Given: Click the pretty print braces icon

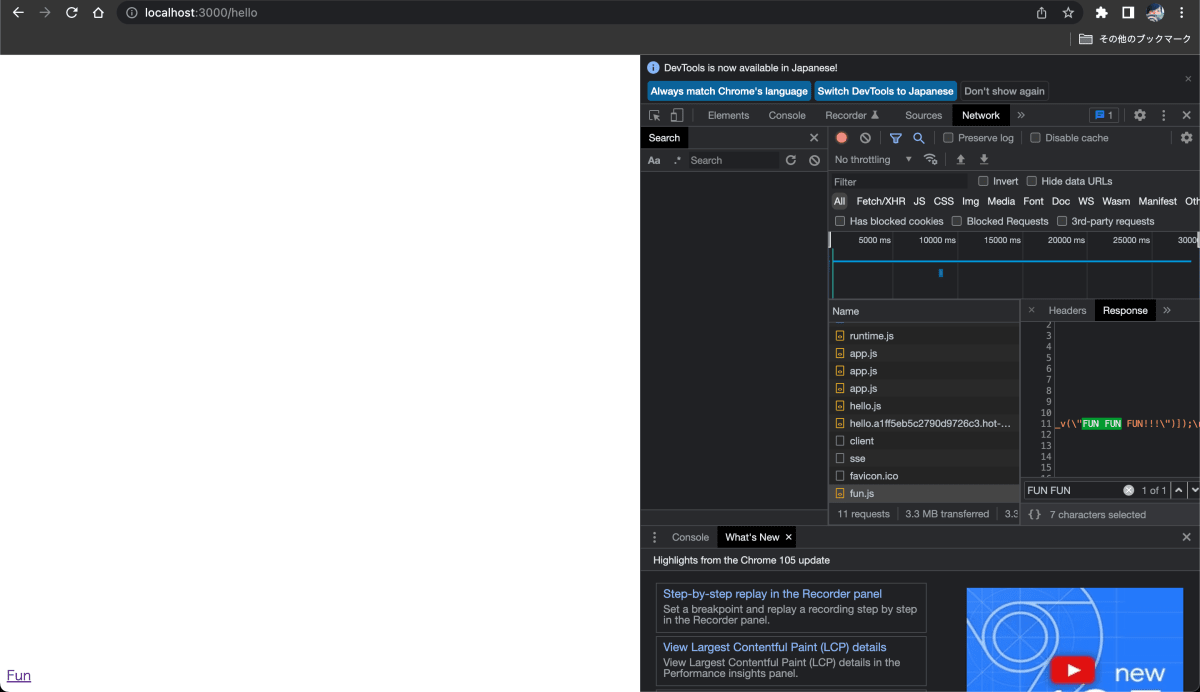Looking at the screenshot, I should (x=1034, y=514).
